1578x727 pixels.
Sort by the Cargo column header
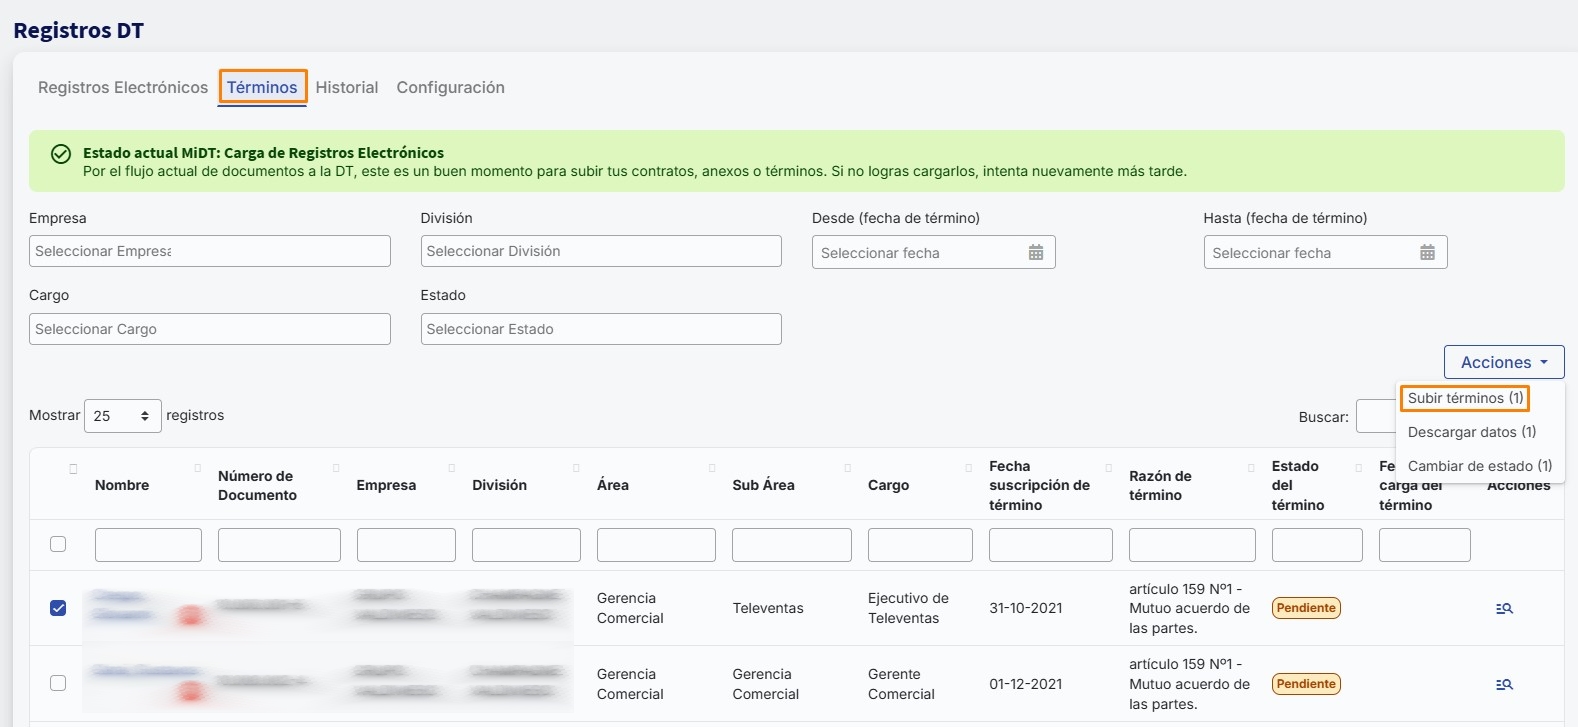(888, 485)
